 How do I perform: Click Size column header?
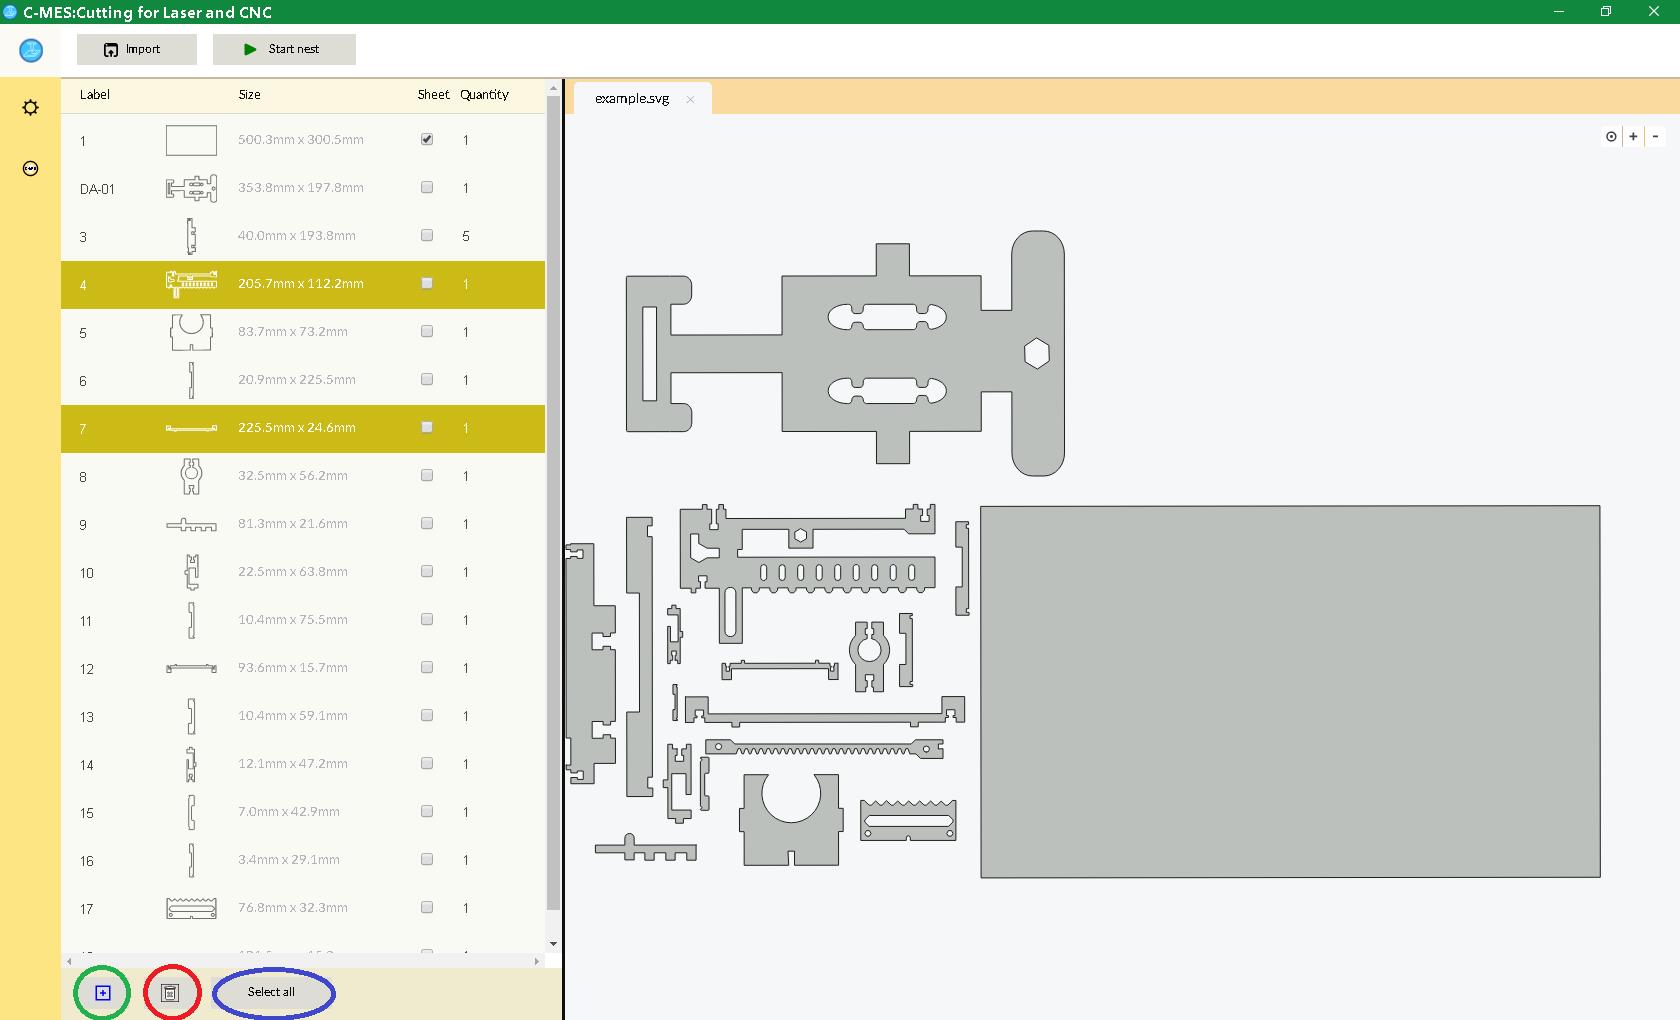tap(250, 95)
